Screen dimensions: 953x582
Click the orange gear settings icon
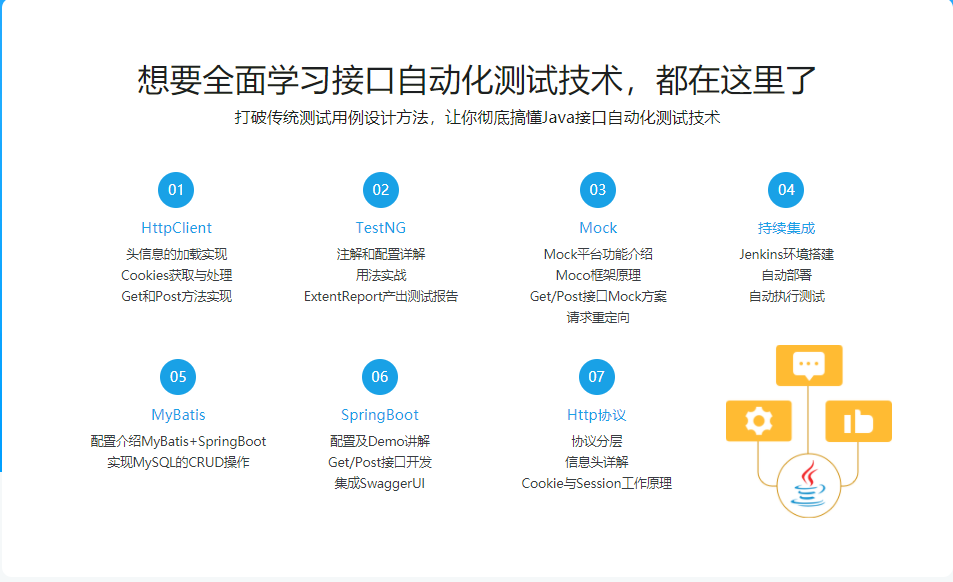[759, 421]
